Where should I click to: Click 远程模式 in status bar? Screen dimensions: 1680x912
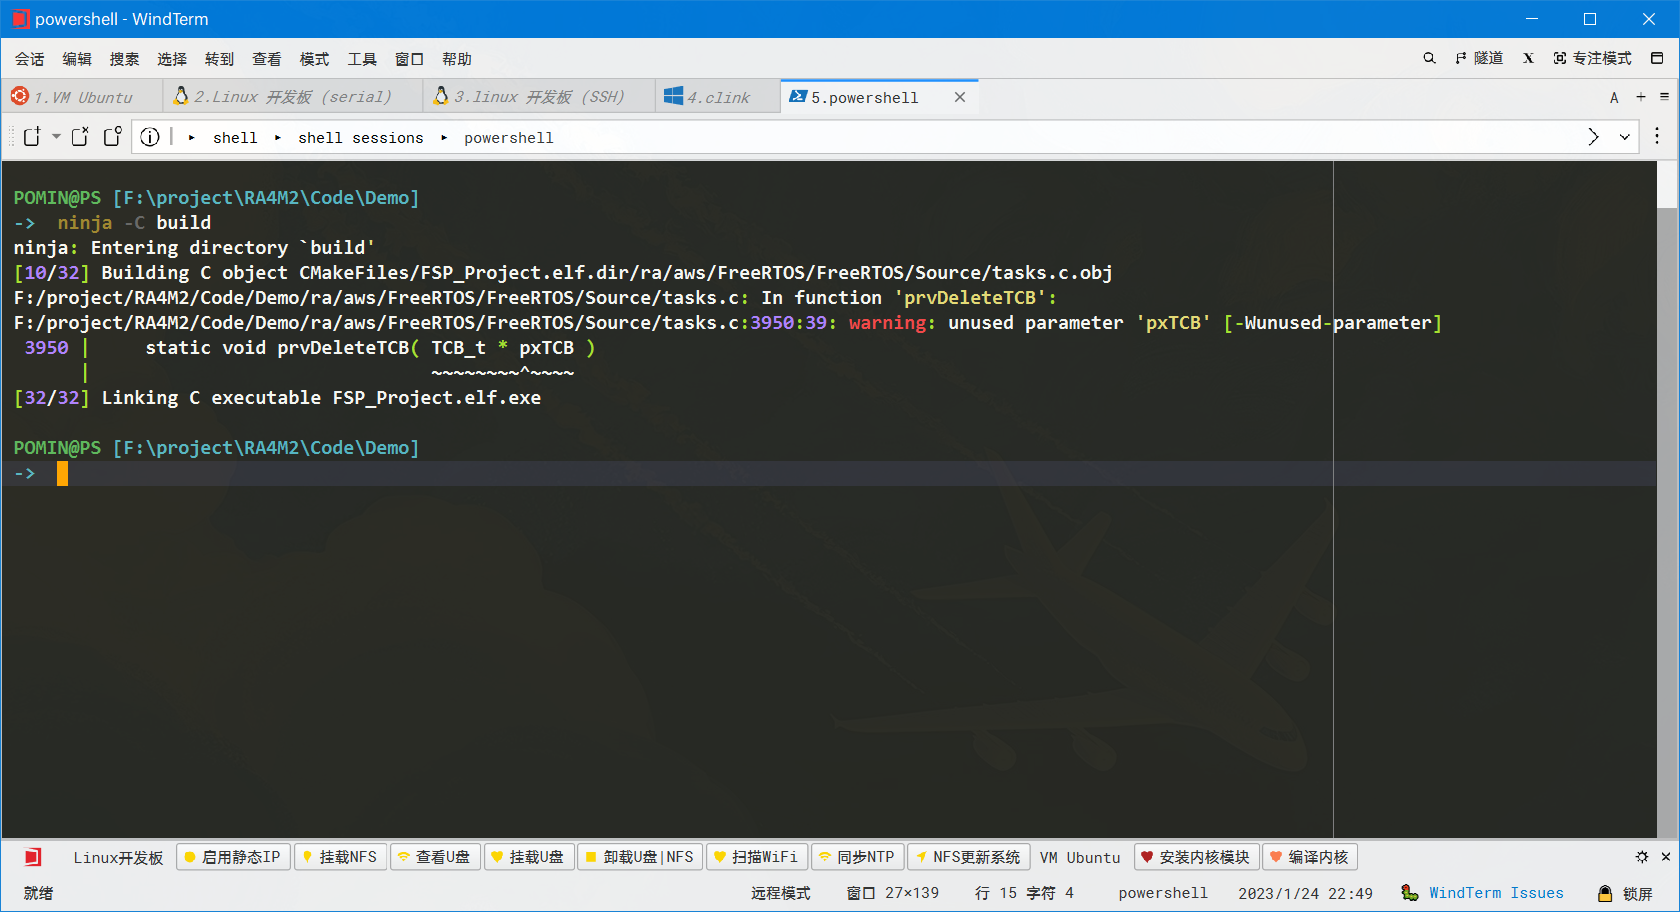click(781, 893)
